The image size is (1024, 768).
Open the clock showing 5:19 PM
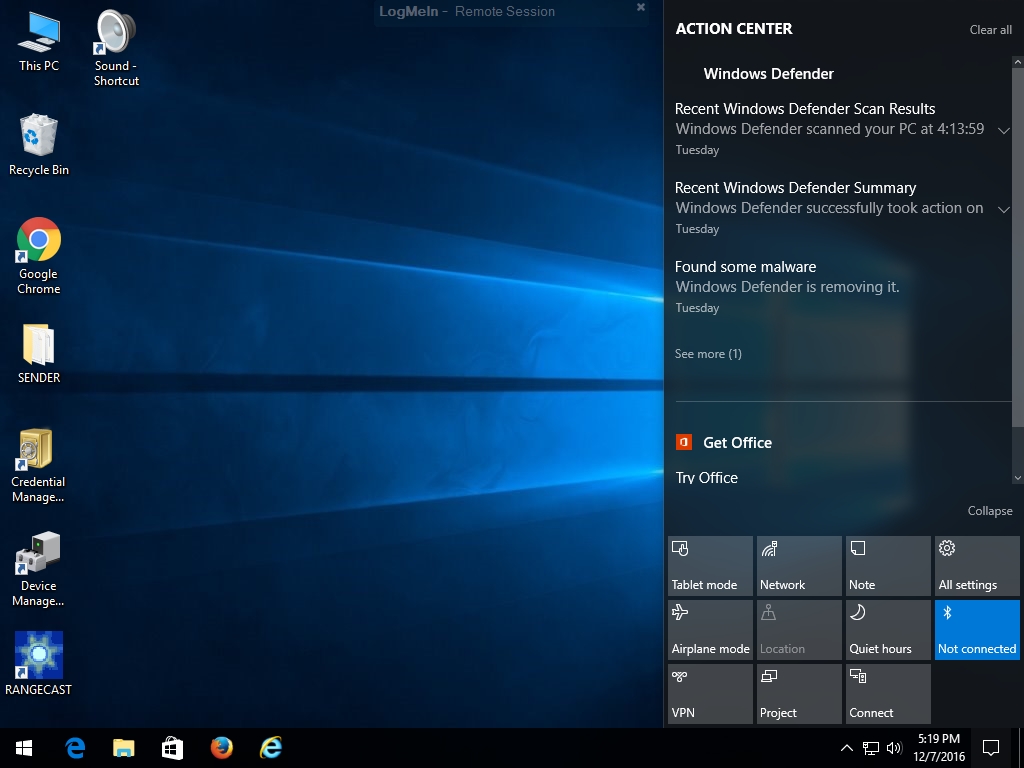pyautogui.click(x=938, y=748)
